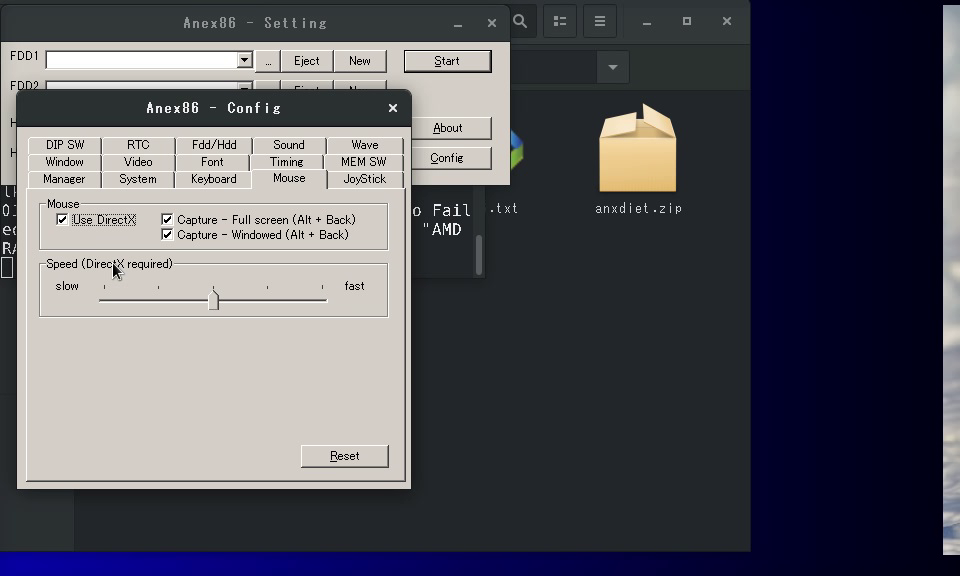Close the Anex86 Config dialog
Screen dimensions: 960x576
pos(393,108)
